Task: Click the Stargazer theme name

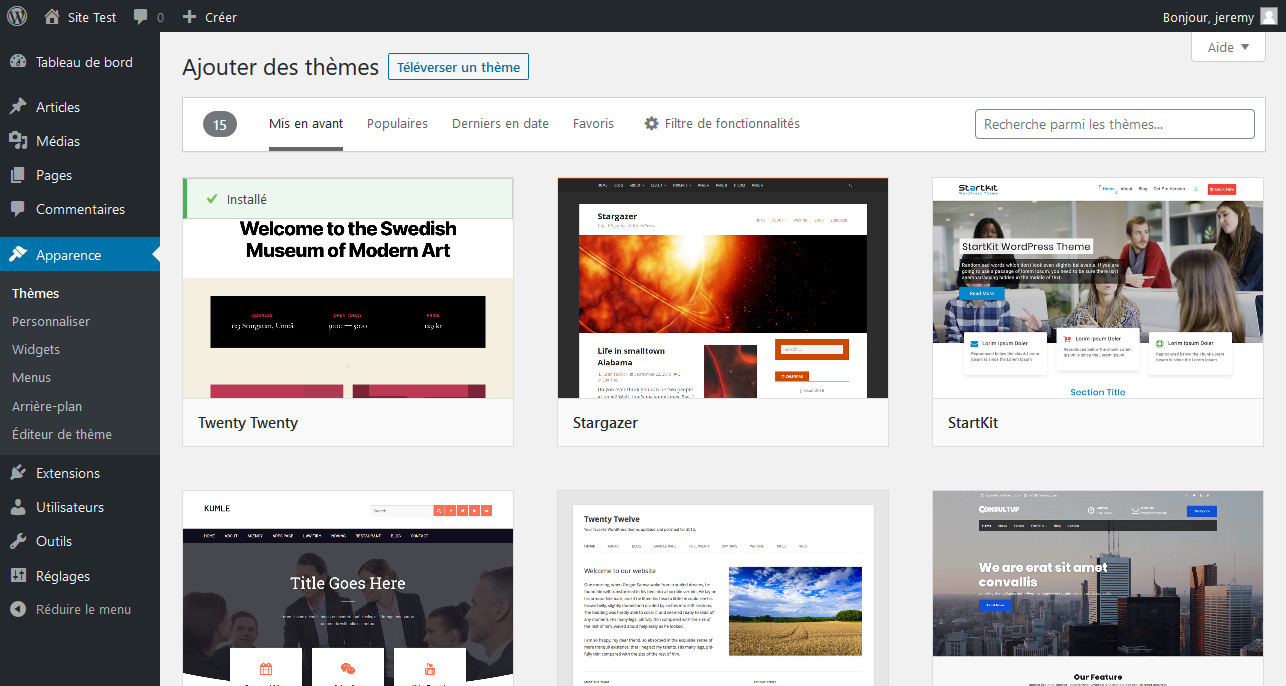Action: (606, 423)
